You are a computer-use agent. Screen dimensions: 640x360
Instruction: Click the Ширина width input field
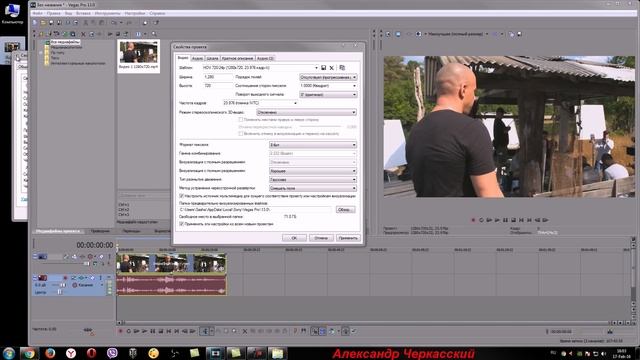click(218, 77)
